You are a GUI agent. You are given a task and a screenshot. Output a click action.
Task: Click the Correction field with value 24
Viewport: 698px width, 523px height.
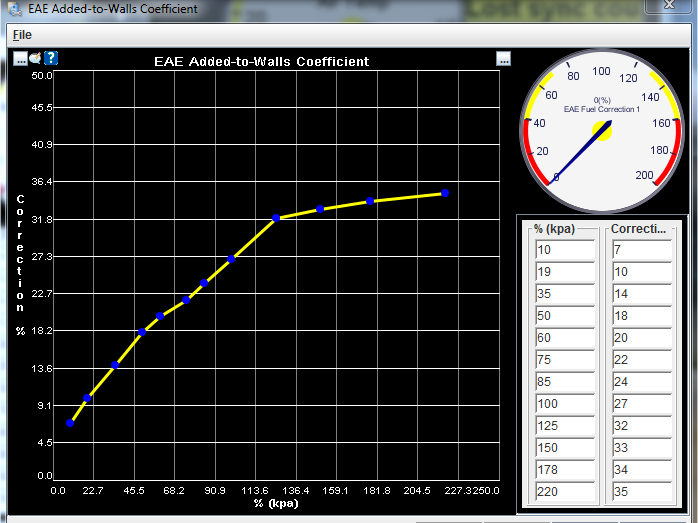pyautogui.click(x=641, y=382)
